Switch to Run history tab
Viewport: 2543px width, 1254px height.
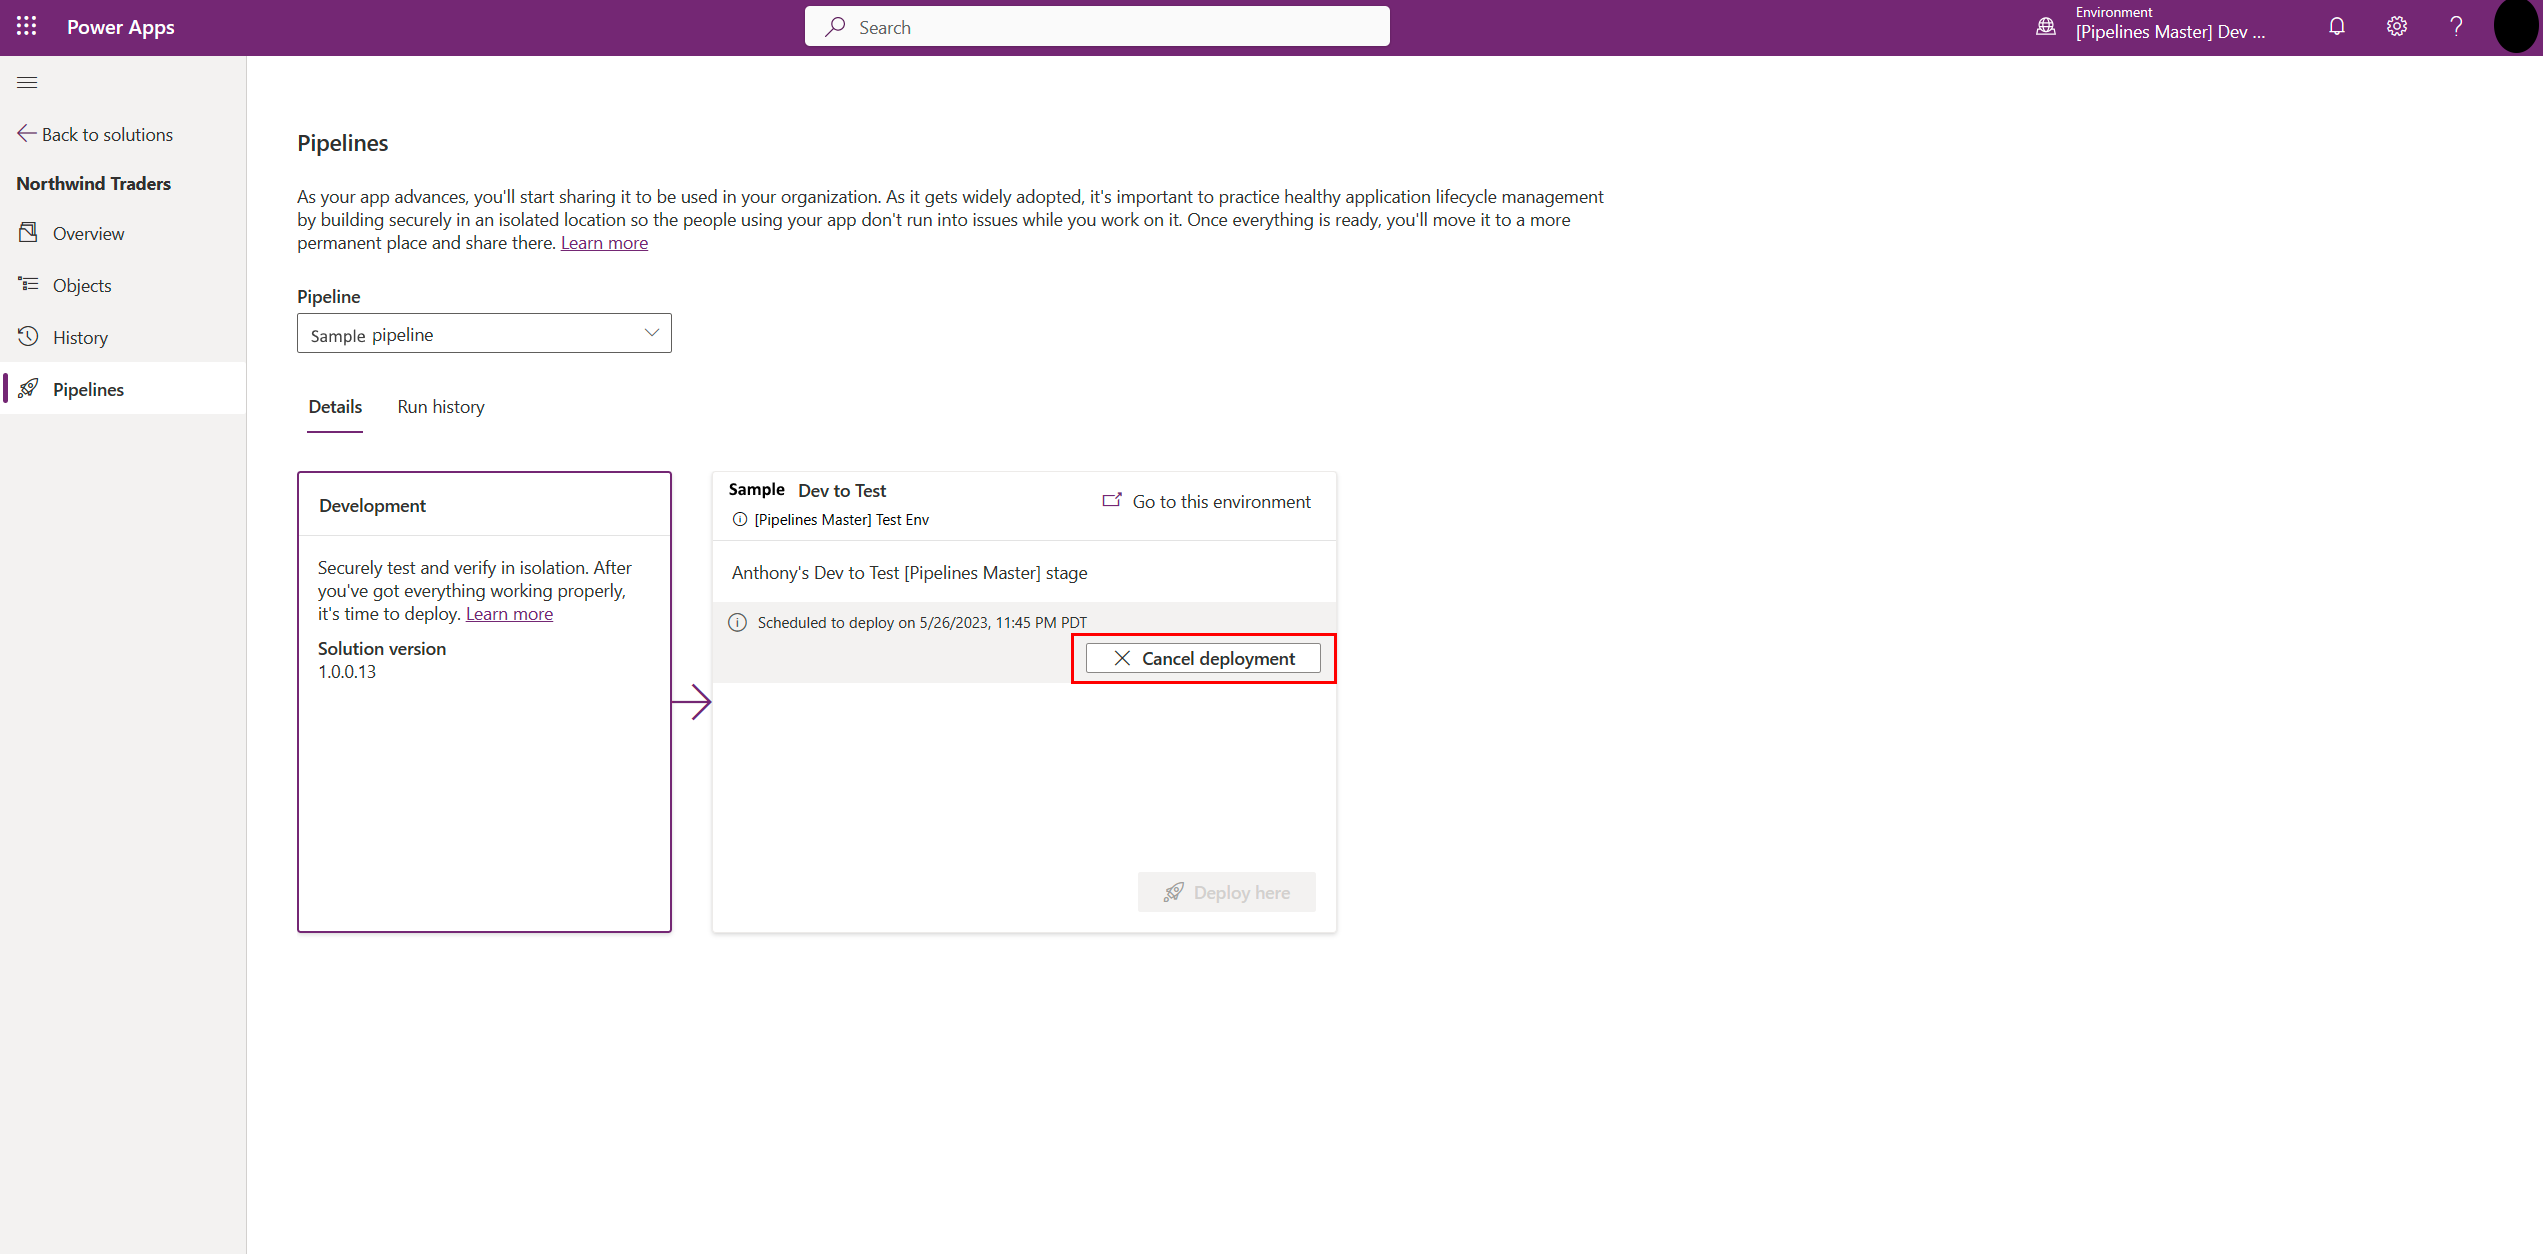pyautogui.click(x=441, y=406)
